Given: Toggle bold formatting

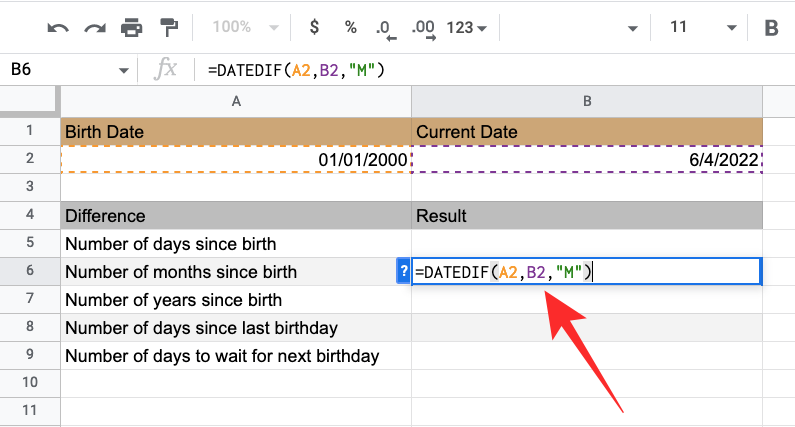Looking at the screenshot, I should (771, 28).
